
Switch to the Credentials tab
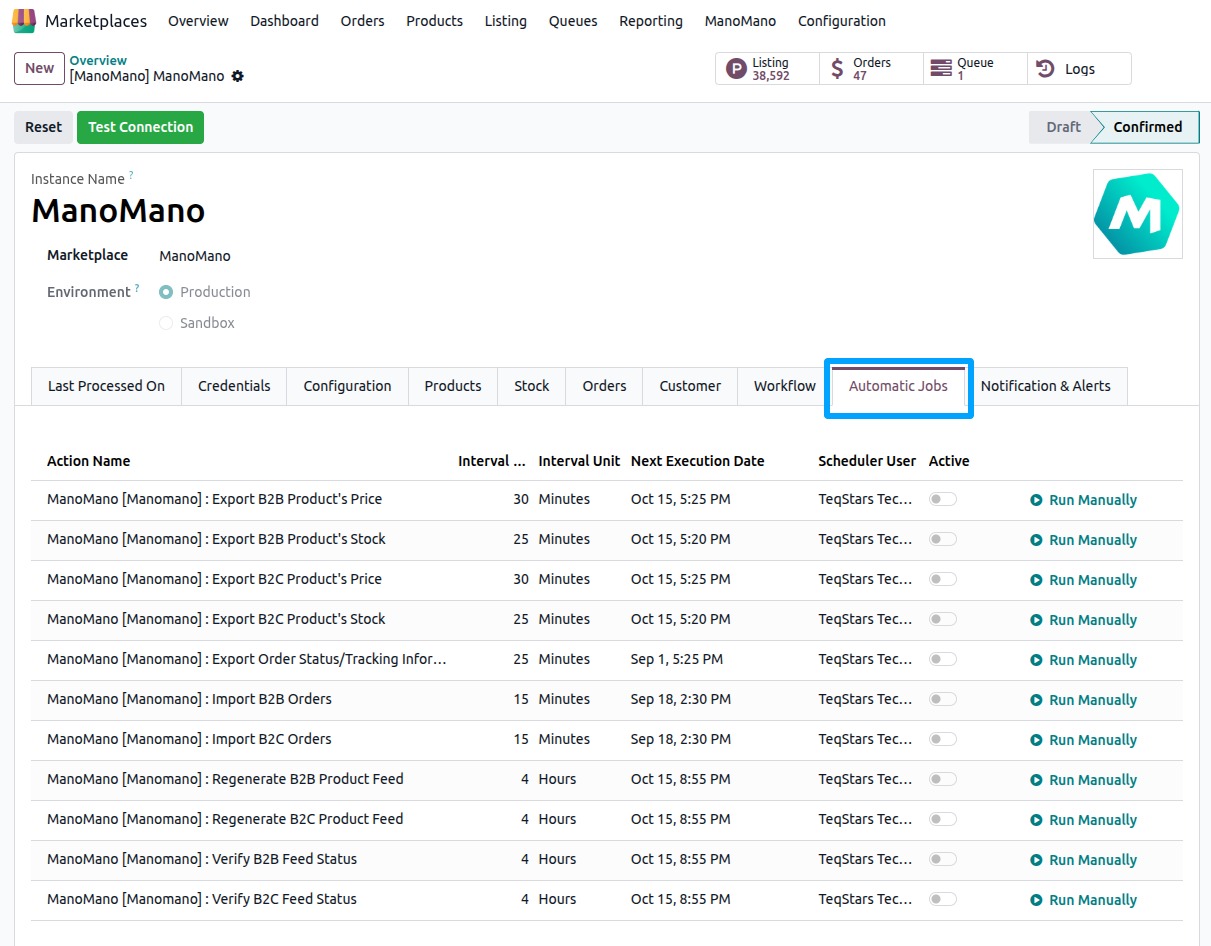[x=234, y=386]
